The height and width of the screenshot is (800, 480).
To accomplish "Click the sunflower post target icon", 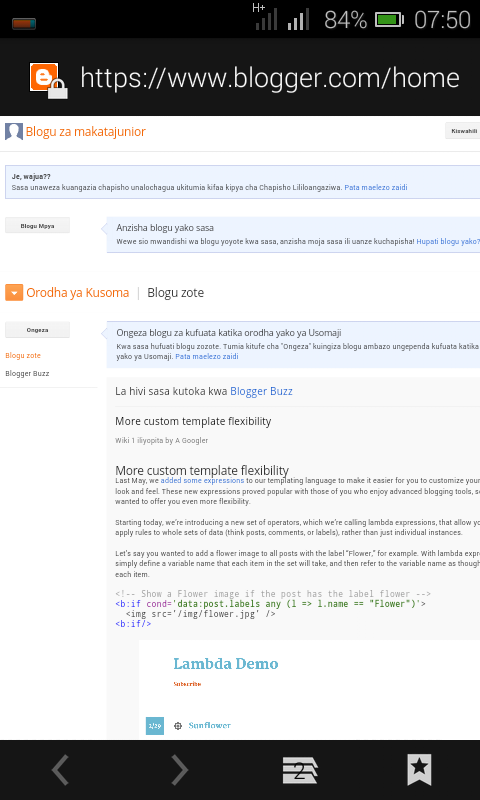I will [x=178, y=726].
